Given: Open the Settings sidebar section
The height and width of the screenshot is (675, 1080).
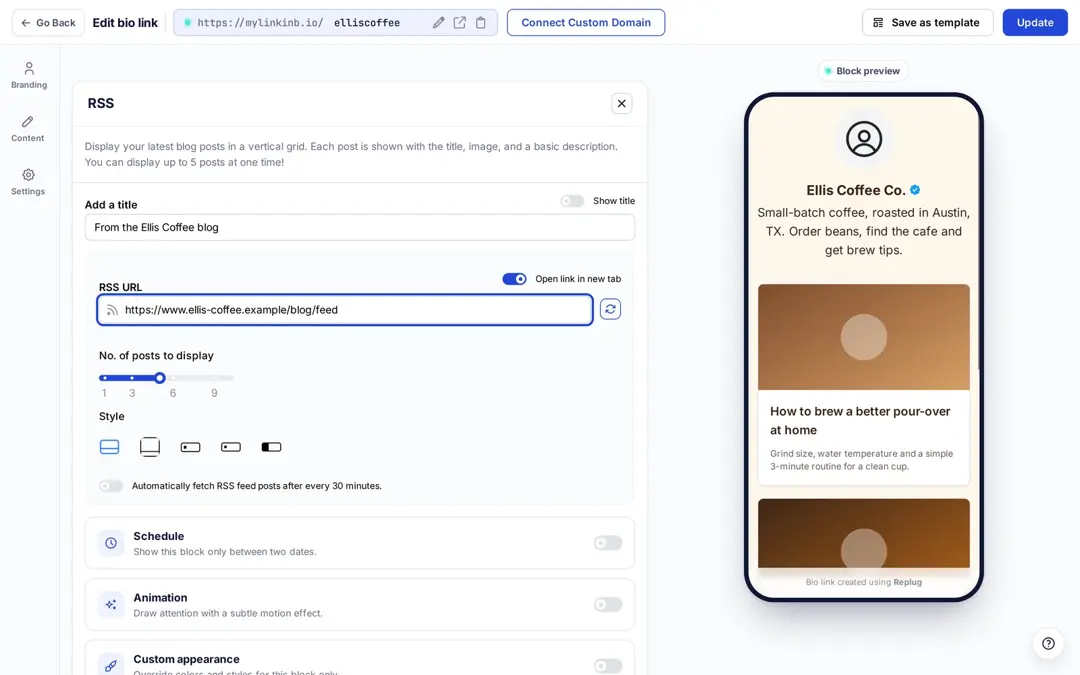Looking at the screenshot, I should point(28,182).
